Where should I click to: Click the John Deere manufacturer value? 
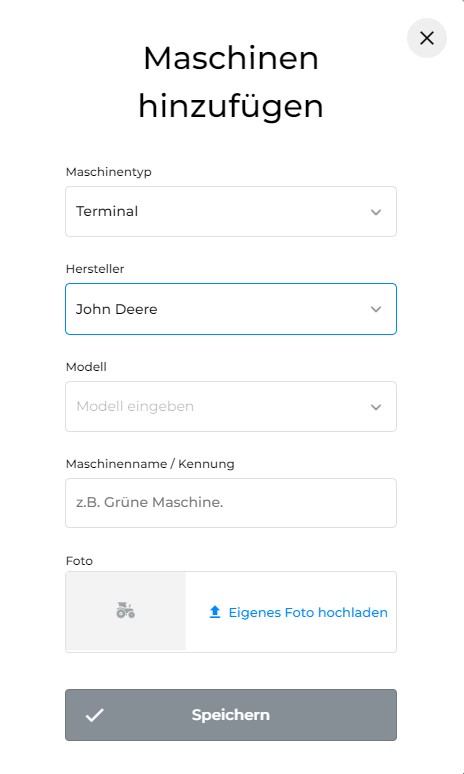[116, 309]
